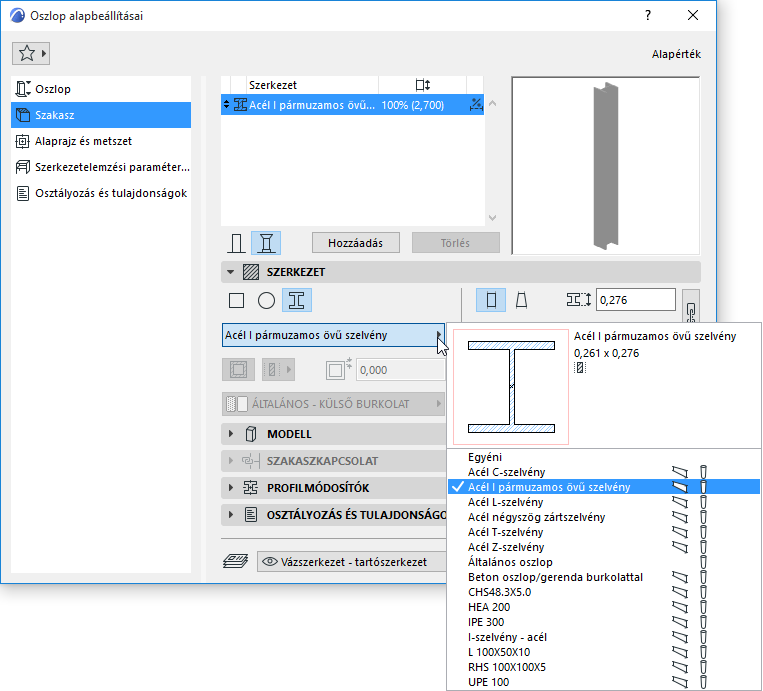Select the Szakasz page in sidebar
The image size is (763, 691).
click(x=101, y=115)
